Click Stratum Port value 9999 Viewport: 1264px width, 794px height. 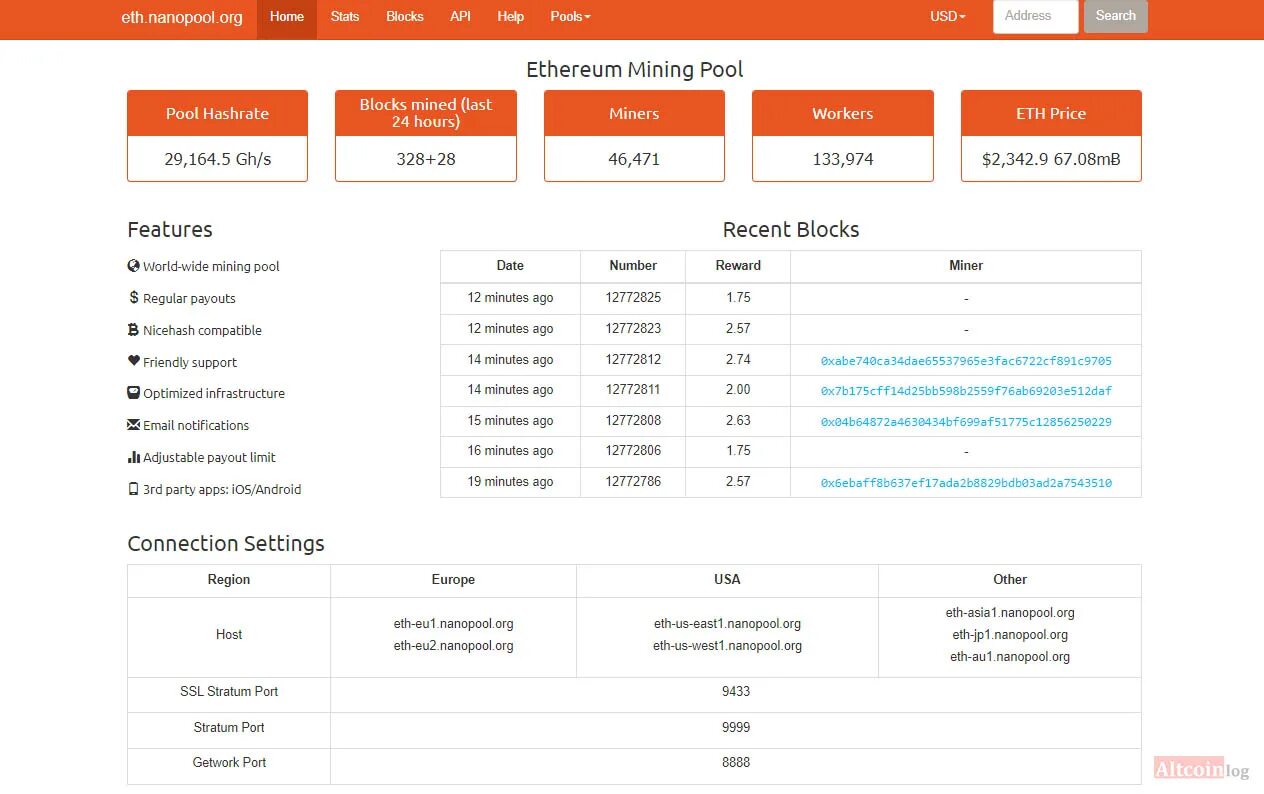pyautogui.click(x=736, y=727)
